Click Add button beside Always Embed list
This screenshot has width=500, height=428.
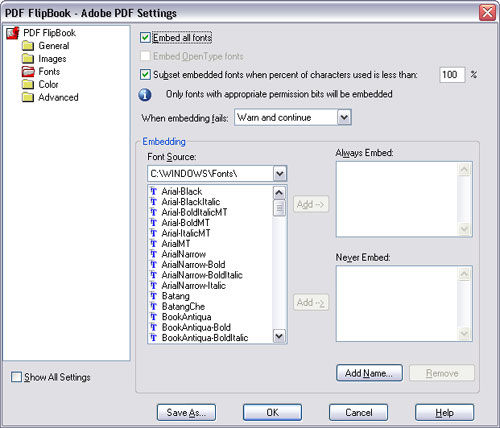tap(311, 204)
